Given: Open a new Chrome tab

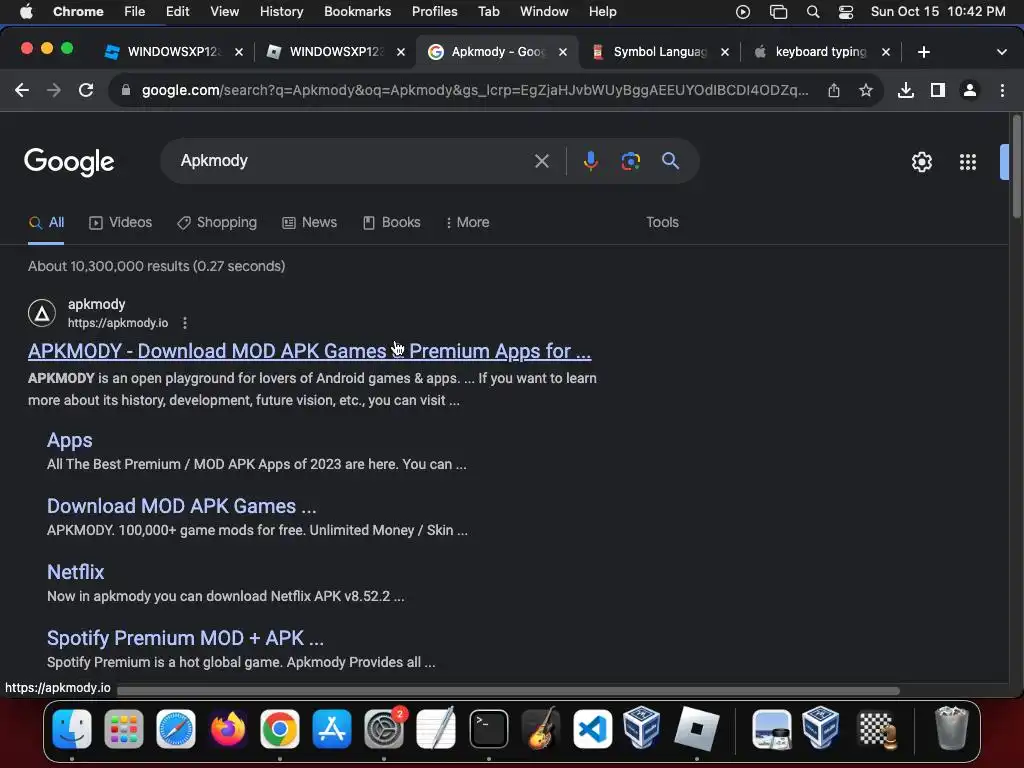Looking at the screenshot, I should pos(923,52).
